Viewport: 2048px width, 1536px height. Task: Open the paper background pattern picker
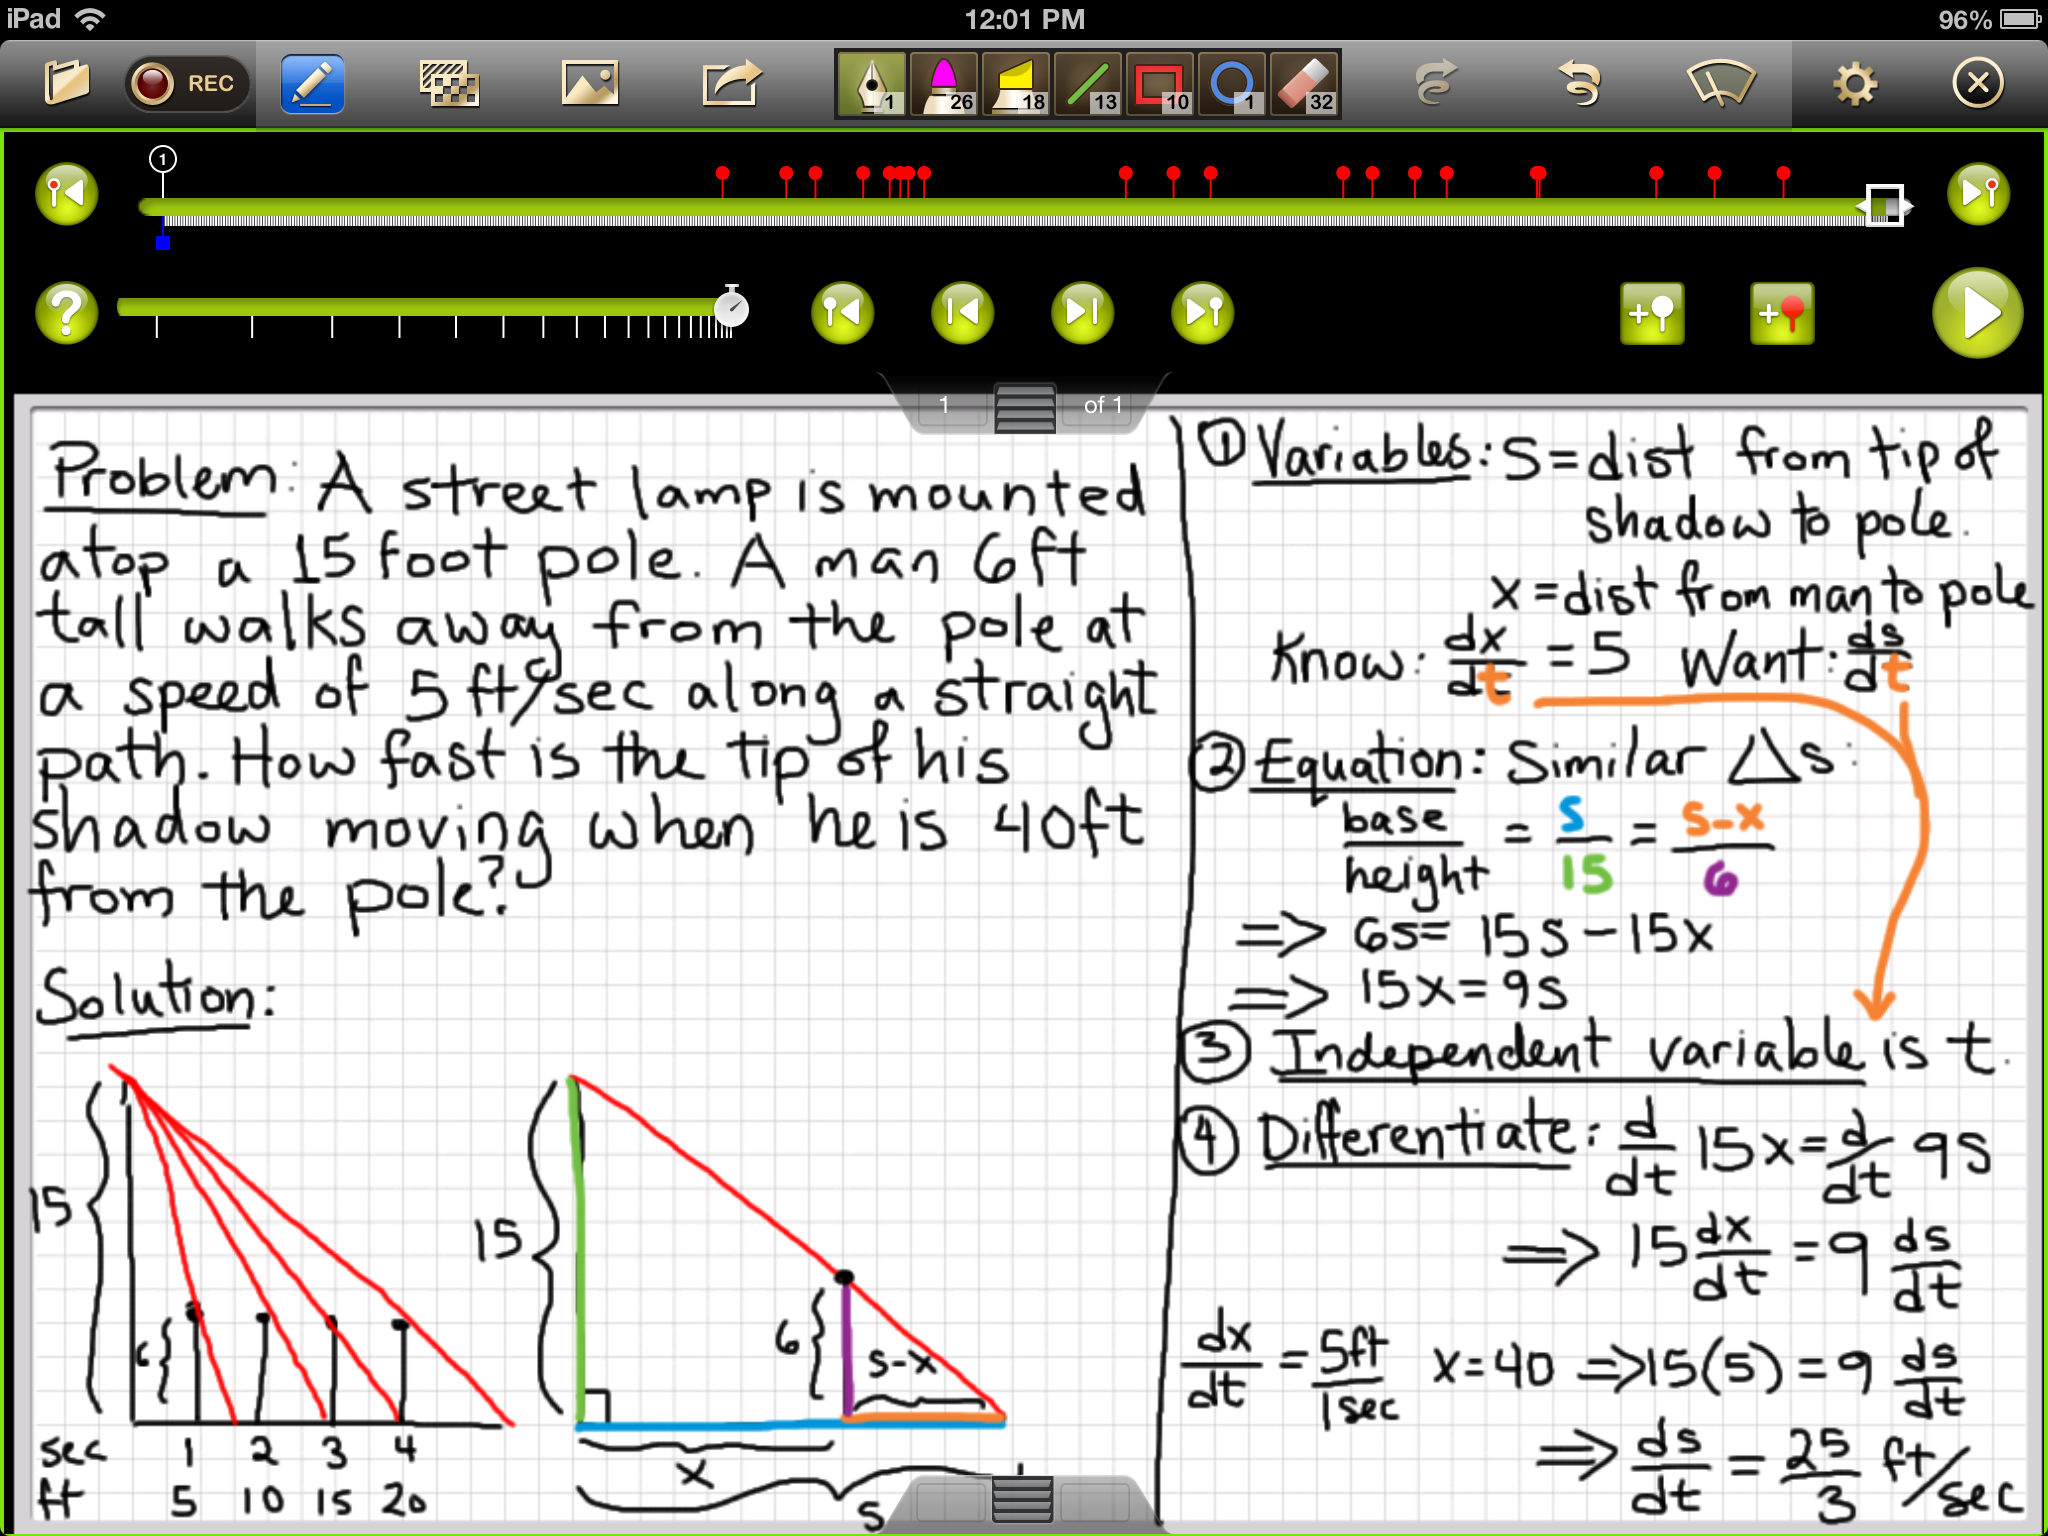449,84
